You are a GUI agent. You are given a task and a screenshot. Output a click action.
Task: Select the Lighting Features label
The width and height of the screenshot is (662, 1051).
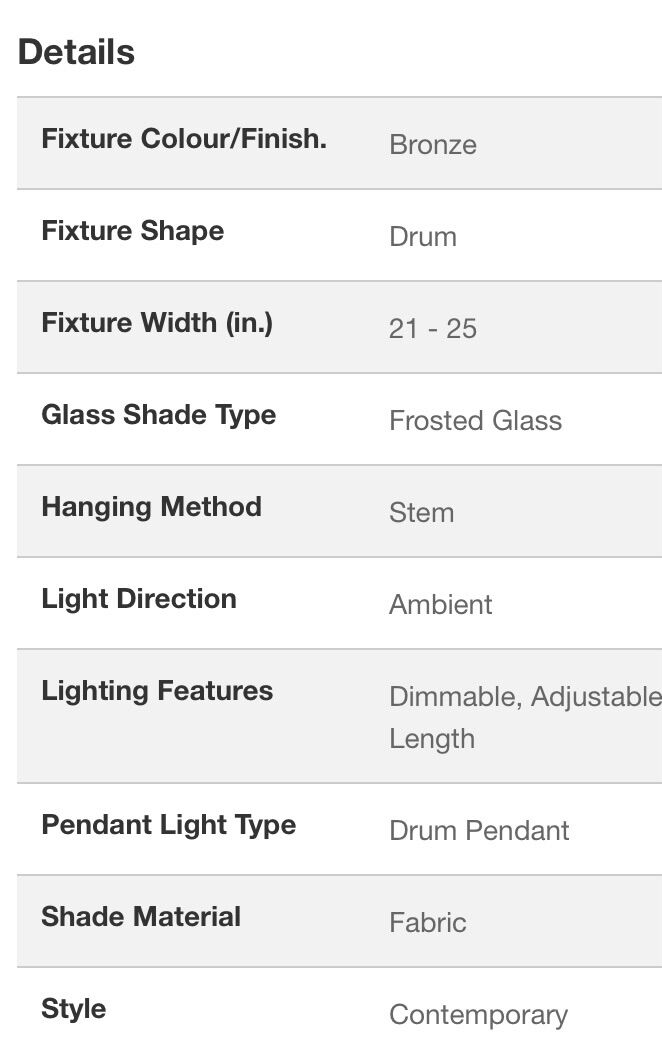[157, 691]
